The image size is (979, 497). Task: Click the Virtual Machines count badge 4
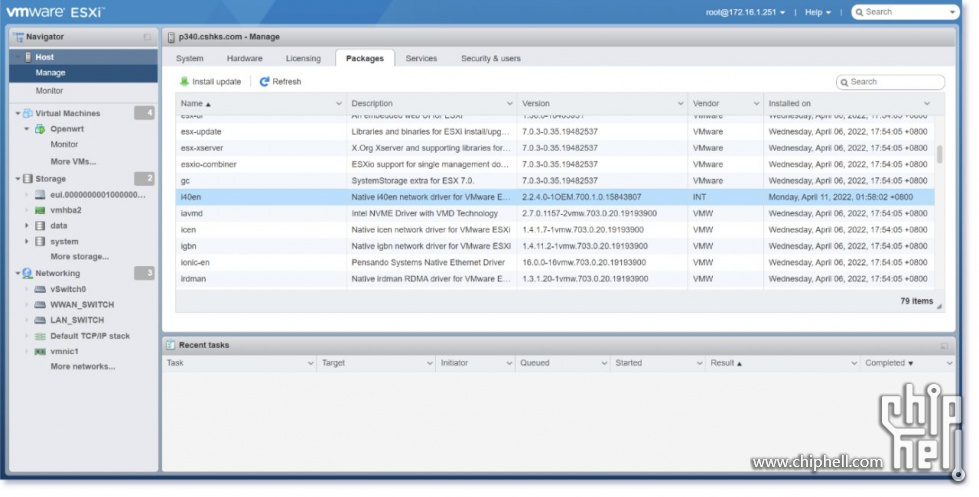[144, 113]
